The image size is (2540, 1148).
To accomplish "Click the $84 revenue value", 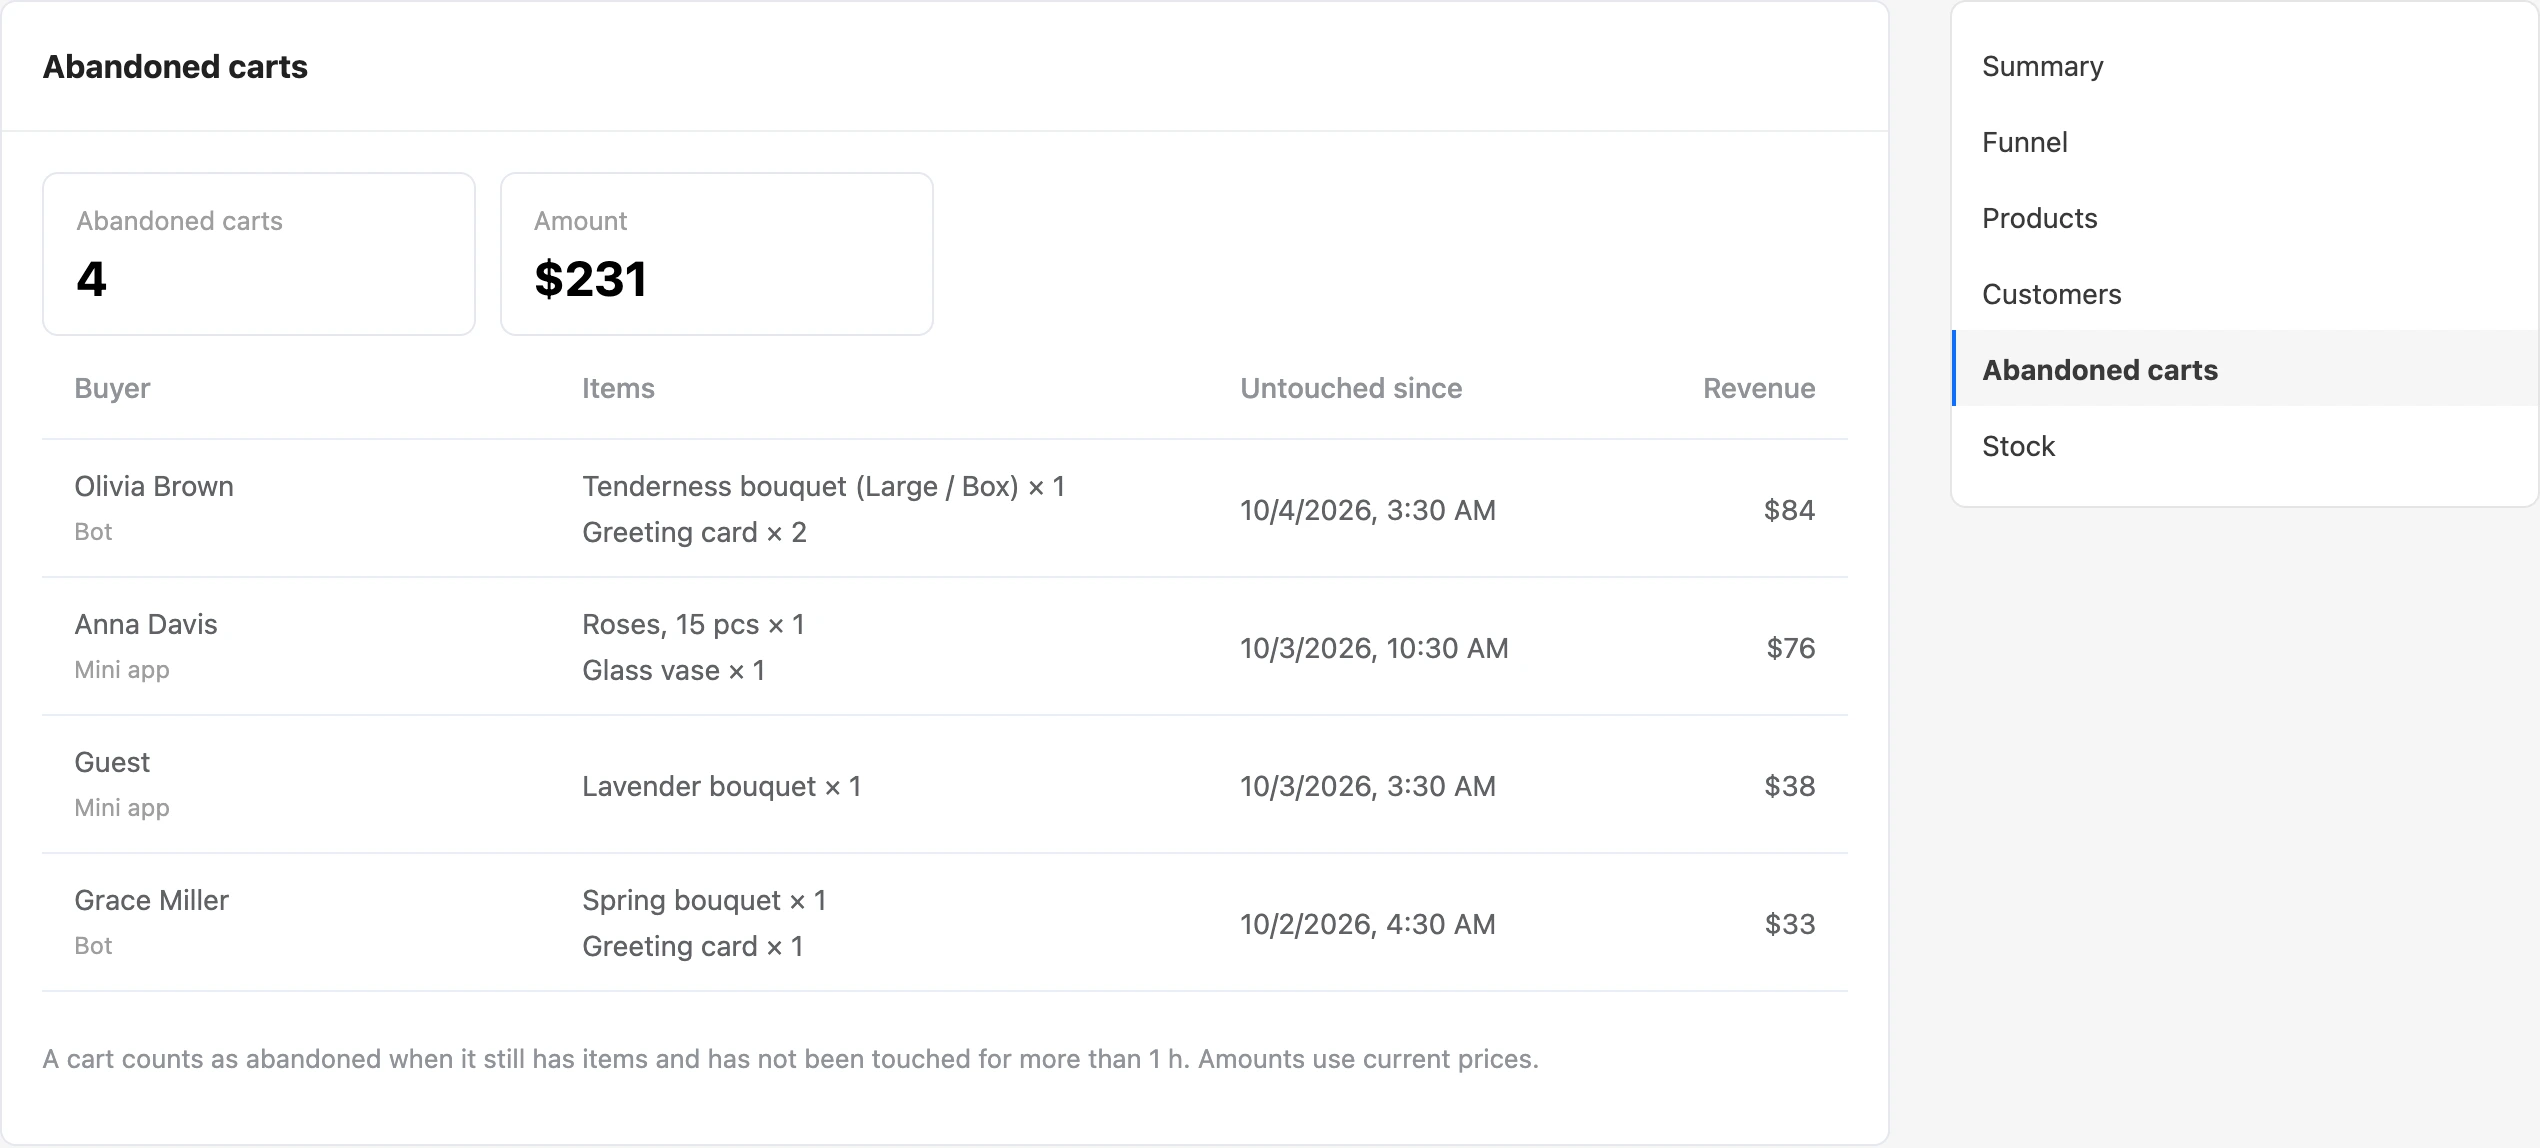I will pyautogui.click(x=1789, y=510).
